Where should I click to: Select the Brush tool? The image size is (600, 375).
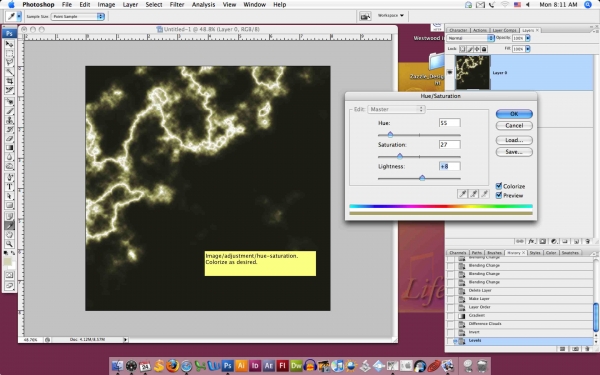(x=9, y=111)
